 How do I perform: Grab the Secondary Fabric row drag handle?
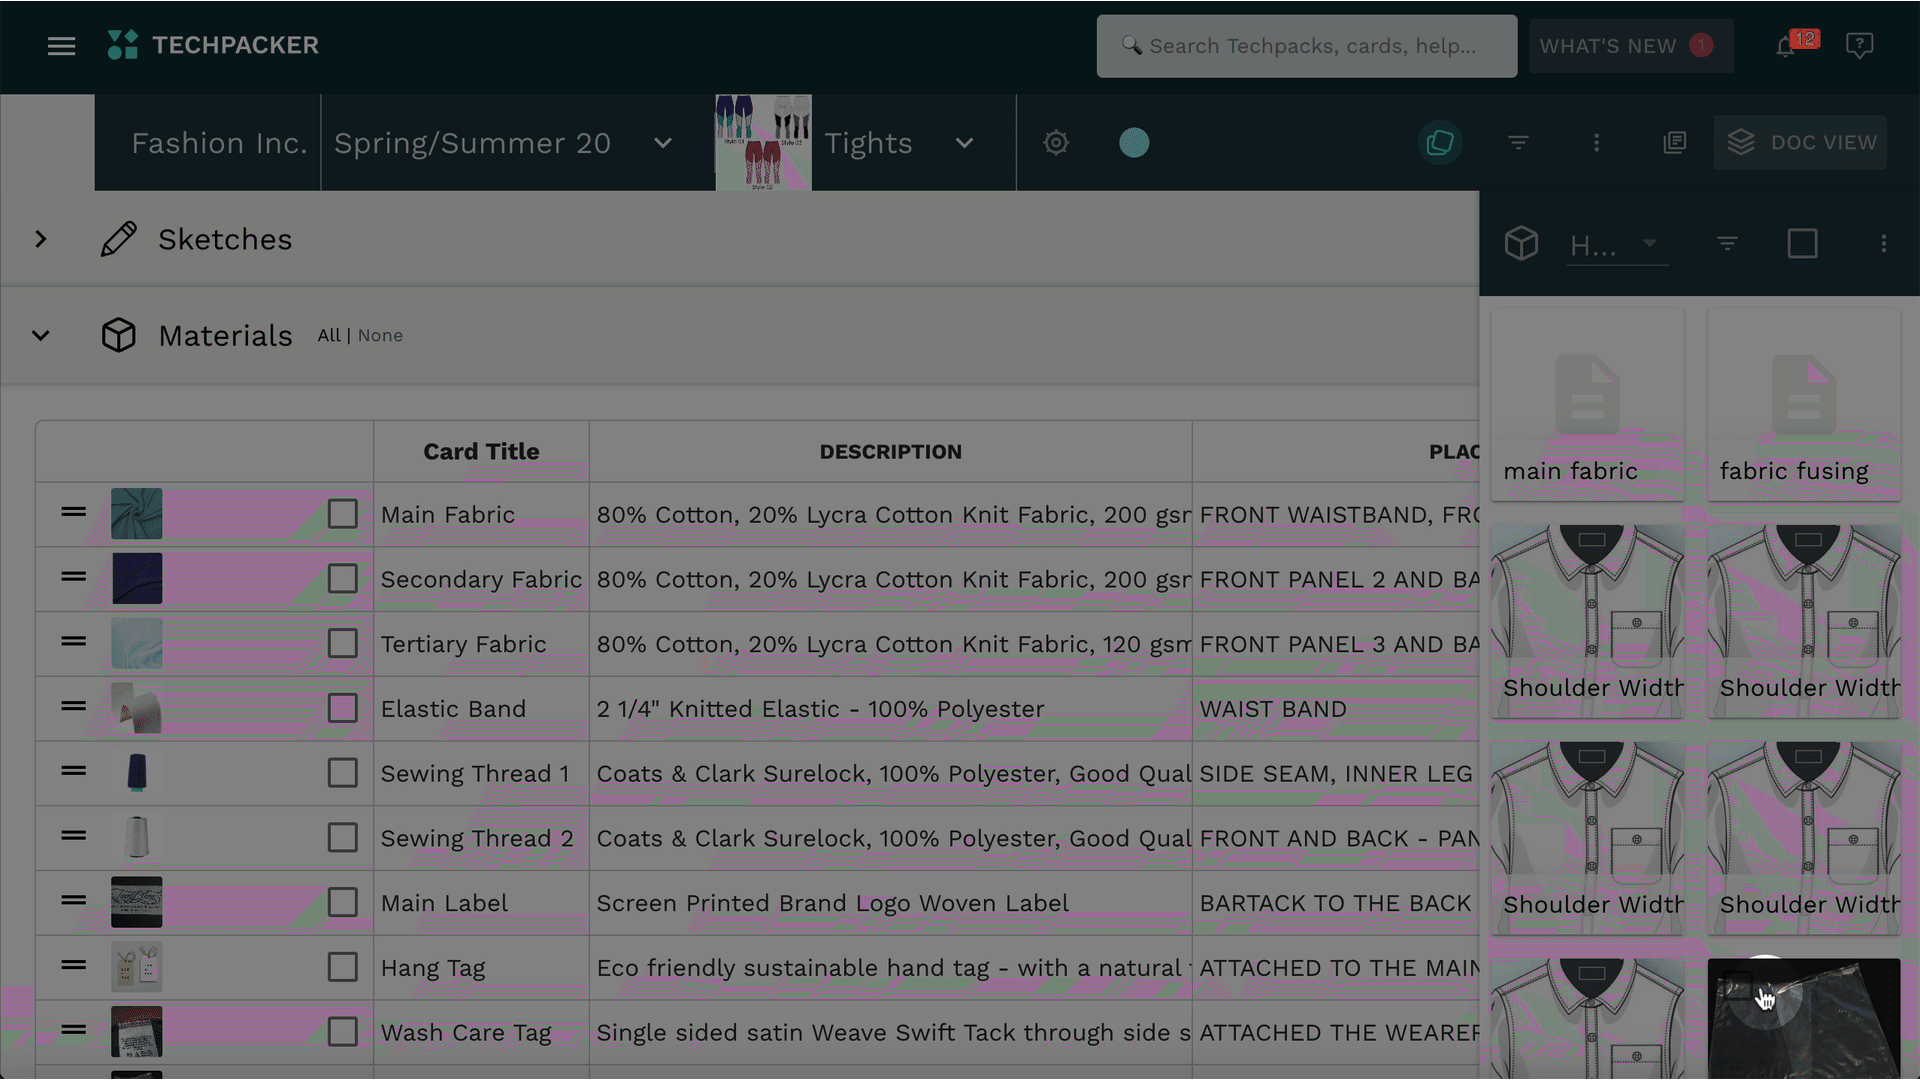[73, 577]
